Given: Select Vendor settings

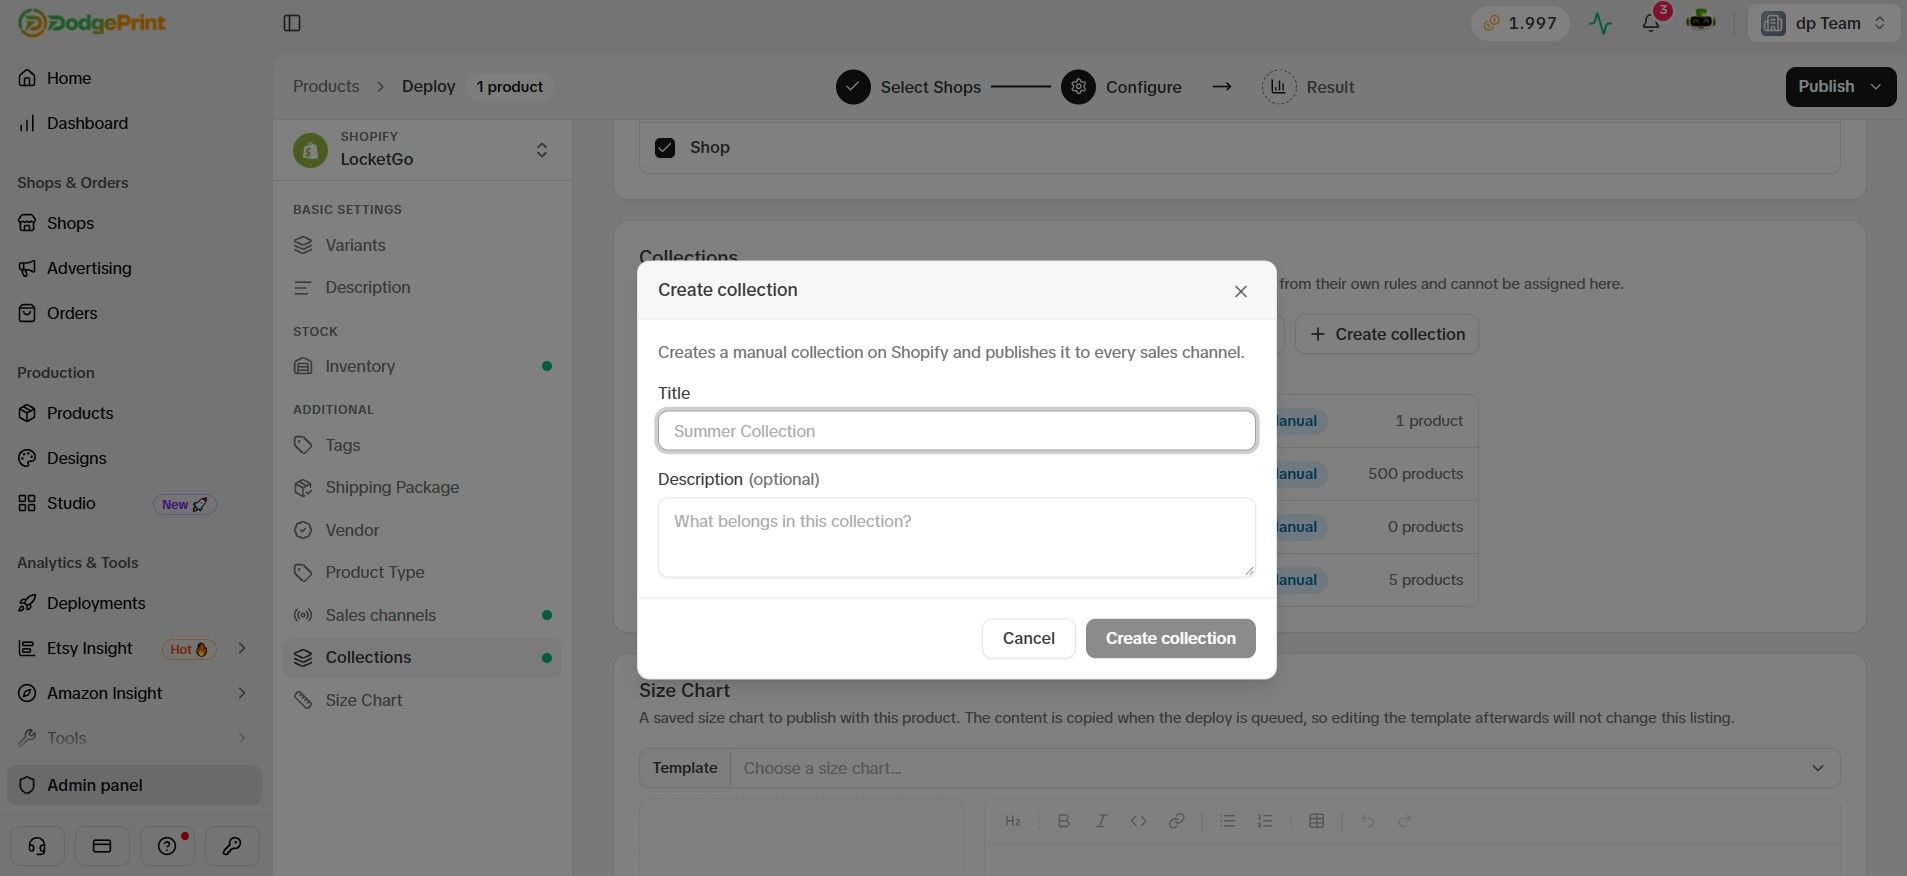Looking at the screenshot, I should pyautogui.click(x=422, y=530).
